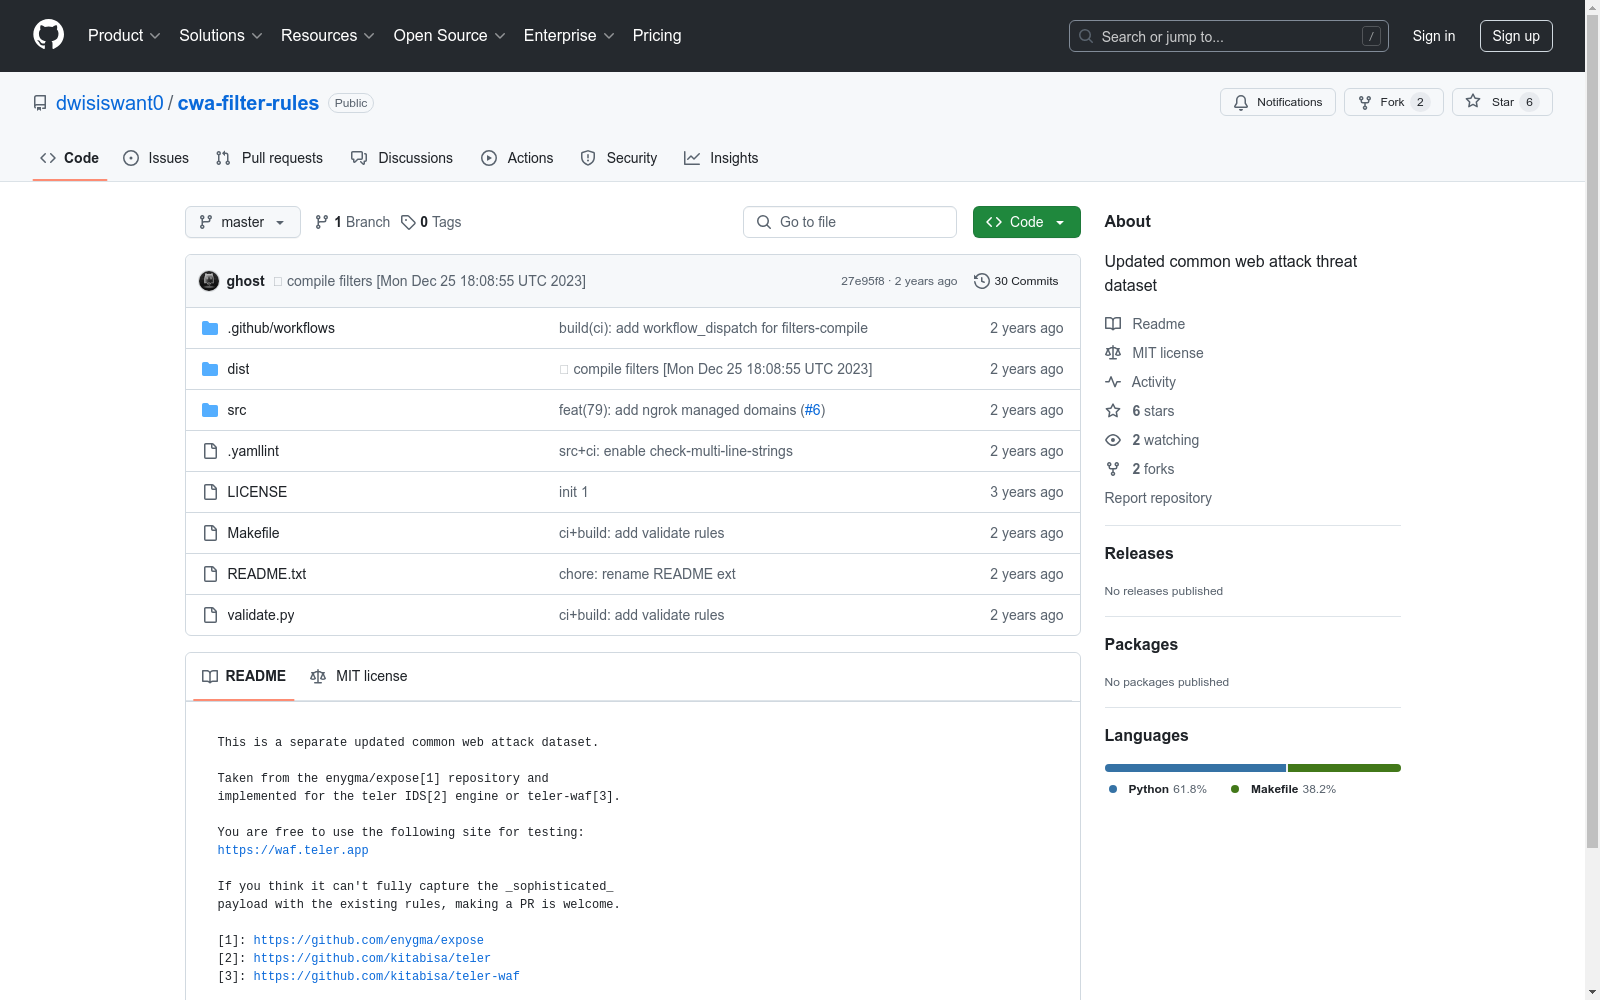Click the Sign up button

click(x=1516, y=36)
